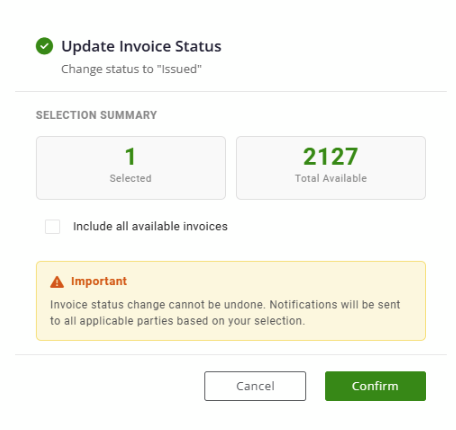Tick the Include all available invoices checkbox
The image size is (456, 430).
pyautogui.click(x=53, y=227)
